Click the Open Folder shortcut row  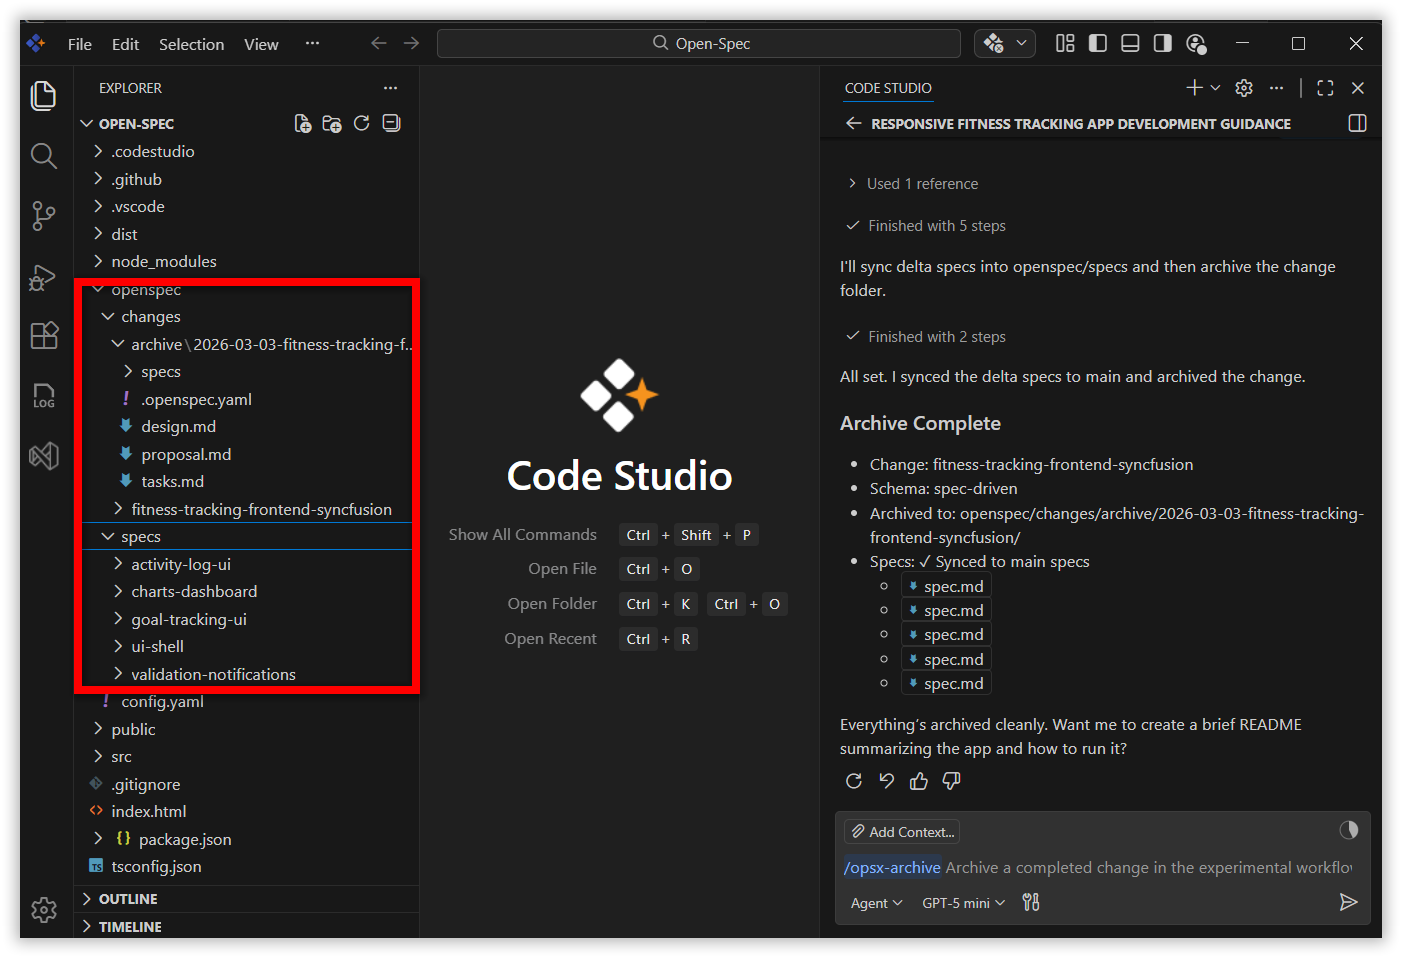tap(646, 604)
